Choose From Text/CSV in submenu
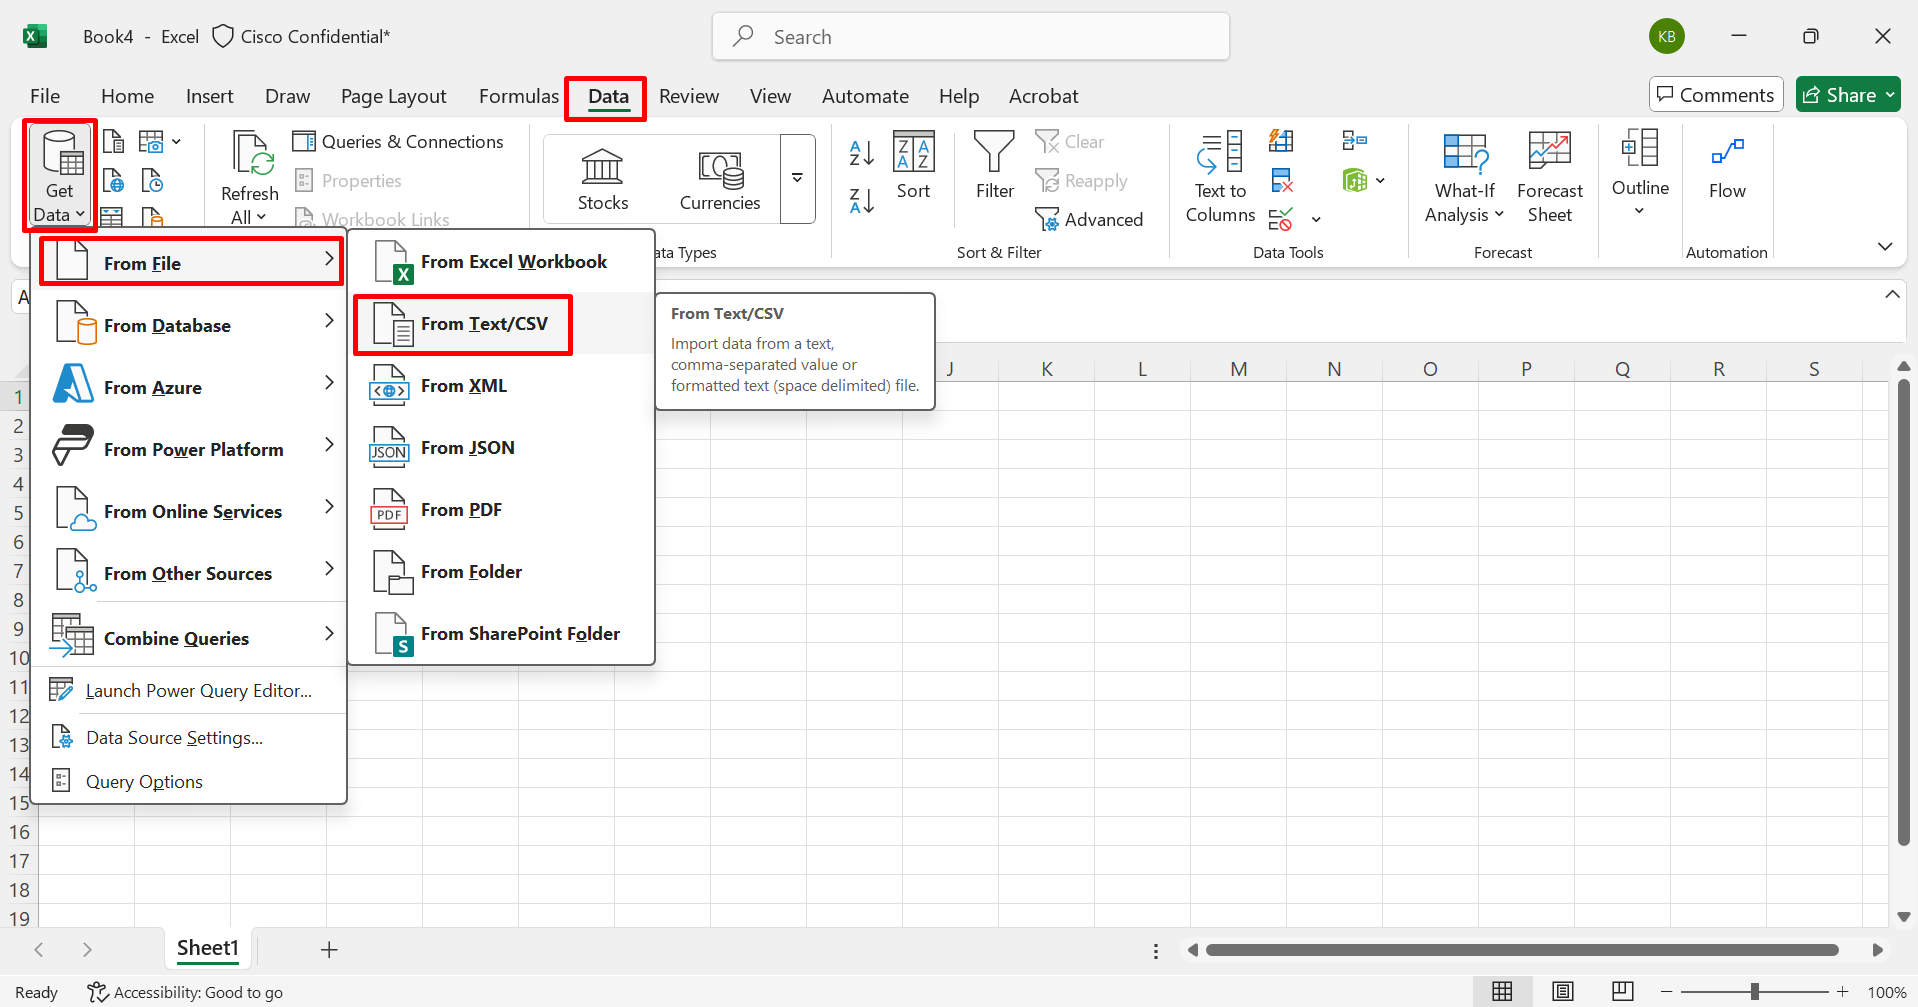 pyautogui.click(x=501, y=324)
